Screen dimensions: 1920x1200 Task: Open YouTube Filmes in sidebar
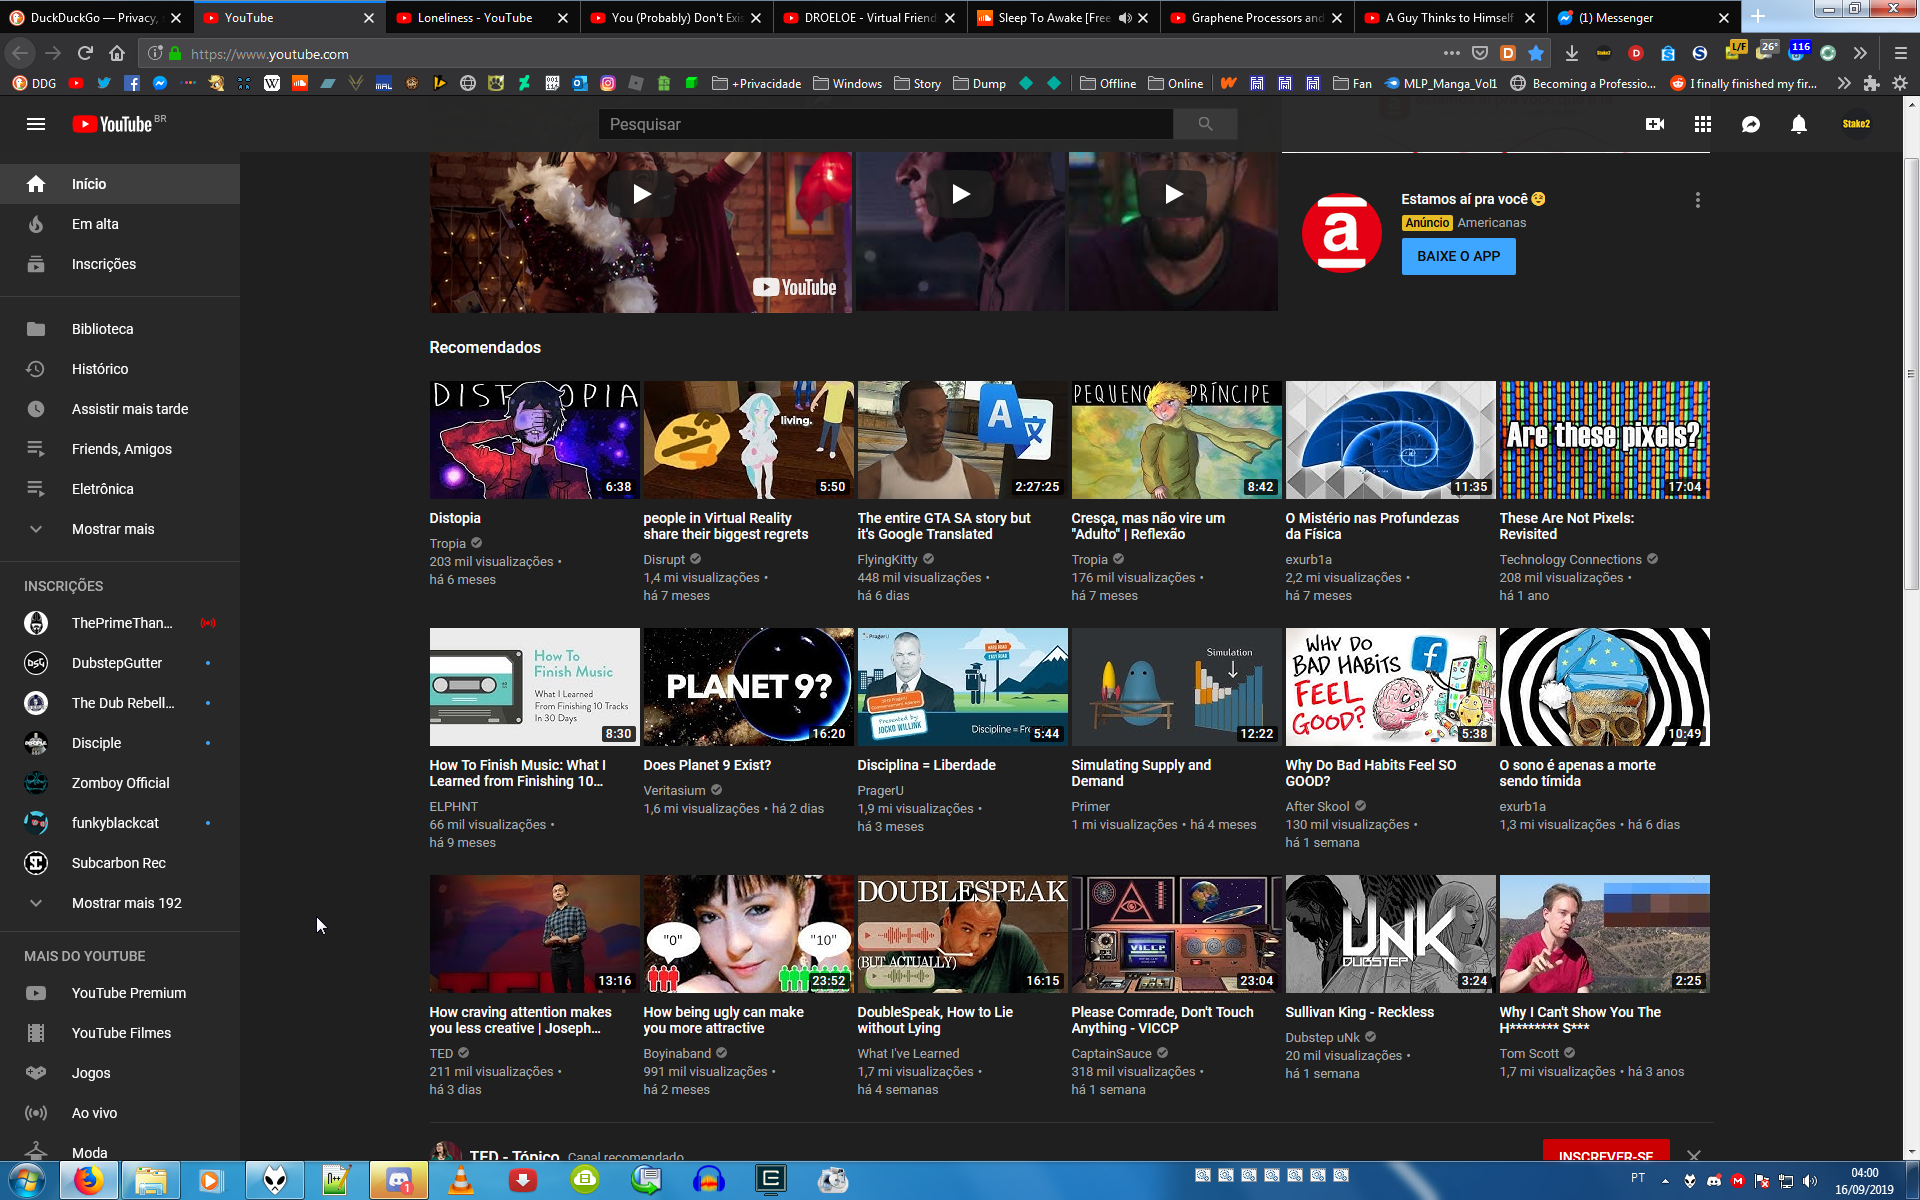(120, 1033)
